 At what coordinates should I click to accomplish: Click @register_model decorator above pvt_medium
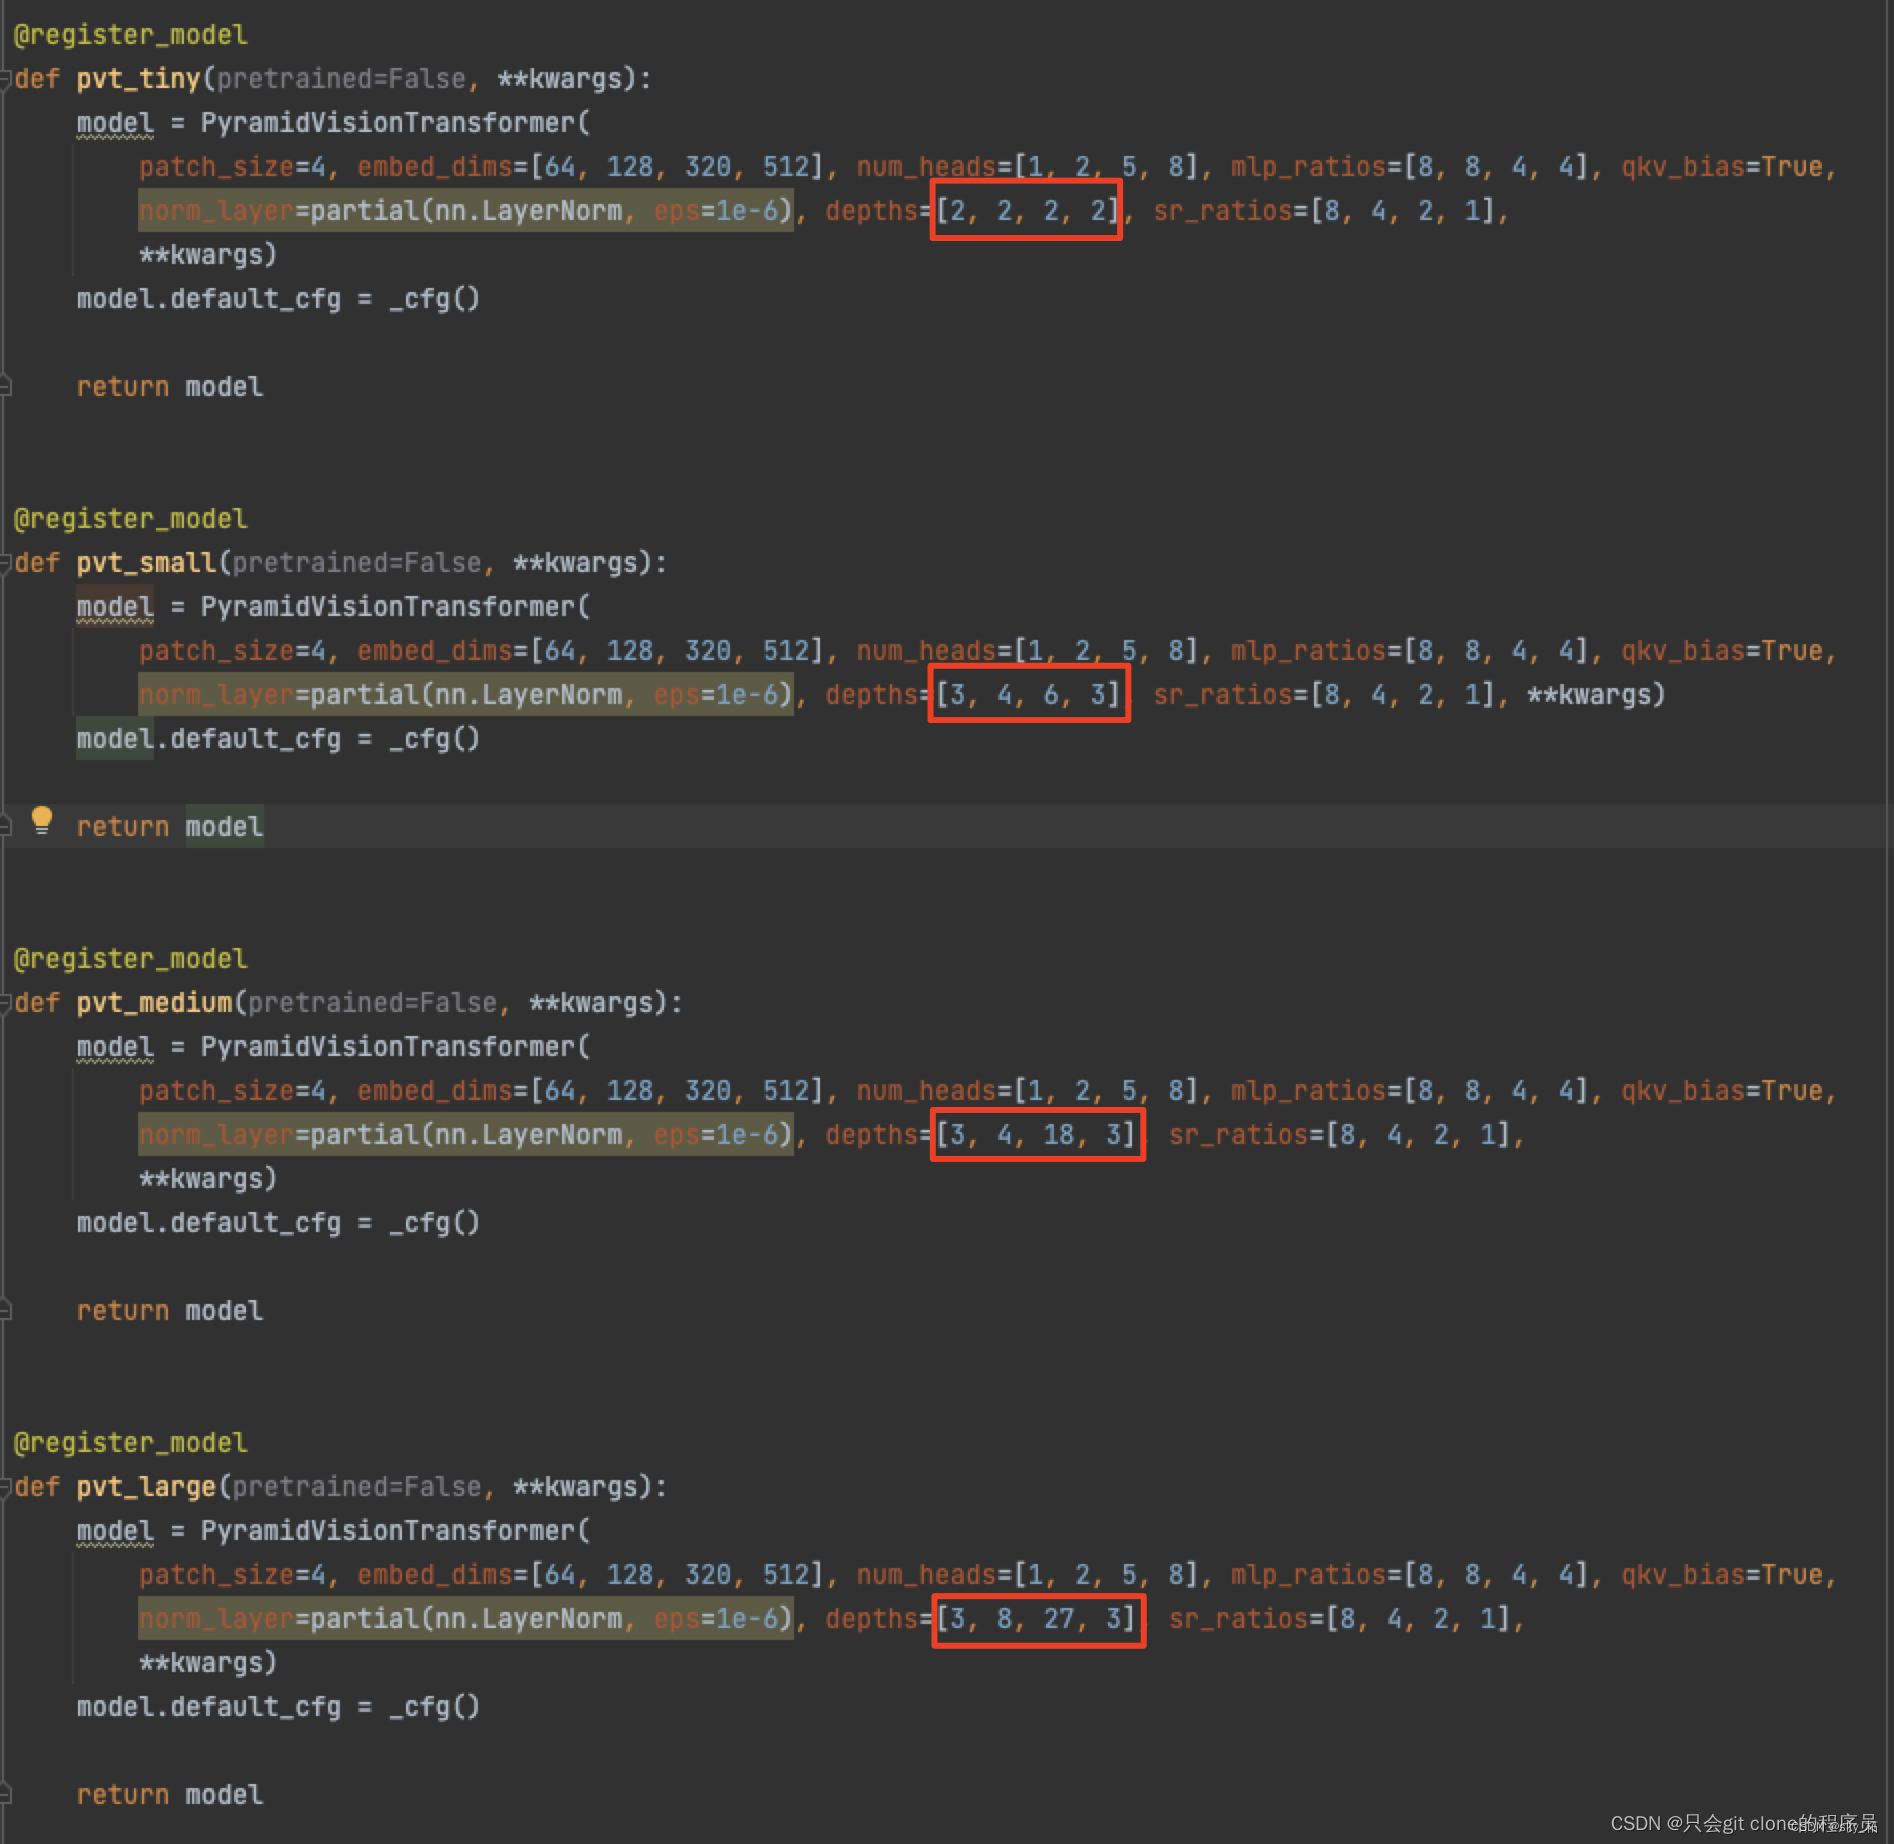[x=131, y=959]
